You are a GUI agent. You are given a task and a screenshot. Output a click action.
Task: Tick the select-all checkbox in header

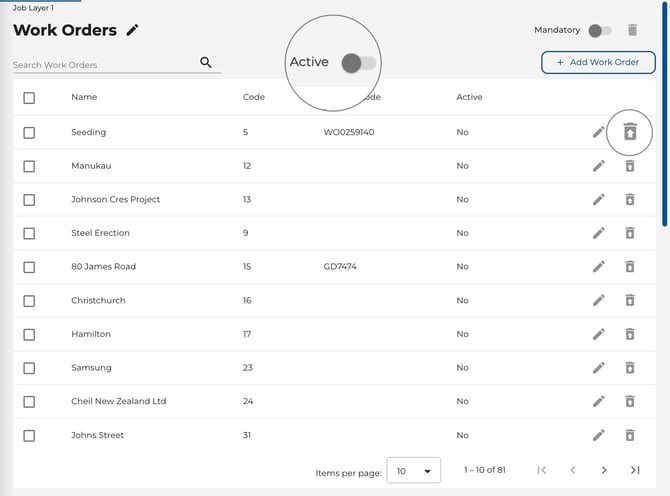29,98
